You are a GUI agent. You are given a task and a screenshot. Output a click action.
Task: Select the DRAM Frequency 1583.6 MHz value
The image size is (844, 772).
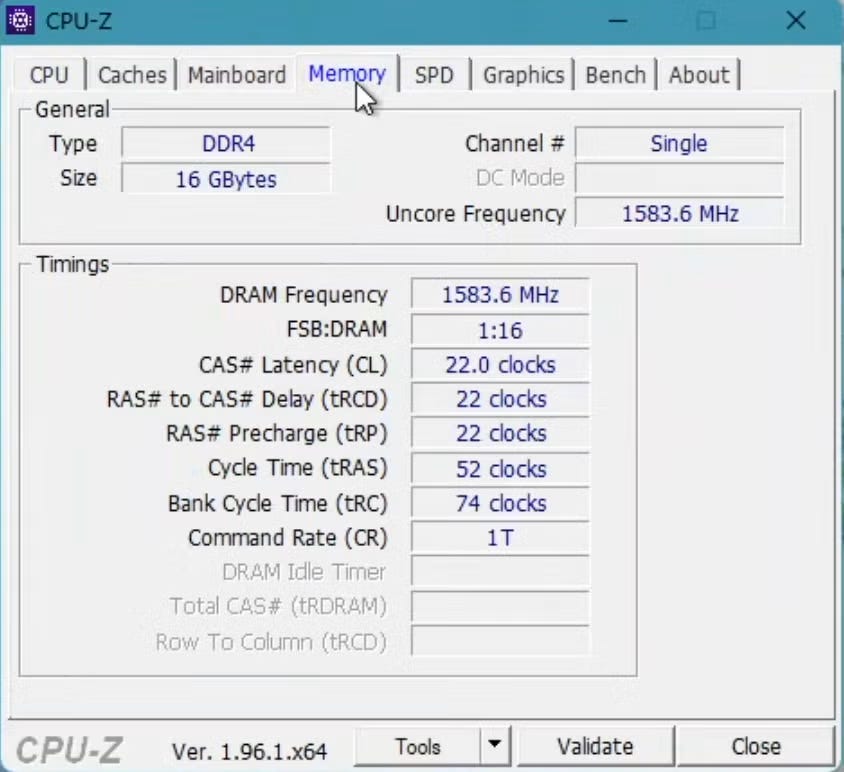pyautogui.click(x=500, y=294)
